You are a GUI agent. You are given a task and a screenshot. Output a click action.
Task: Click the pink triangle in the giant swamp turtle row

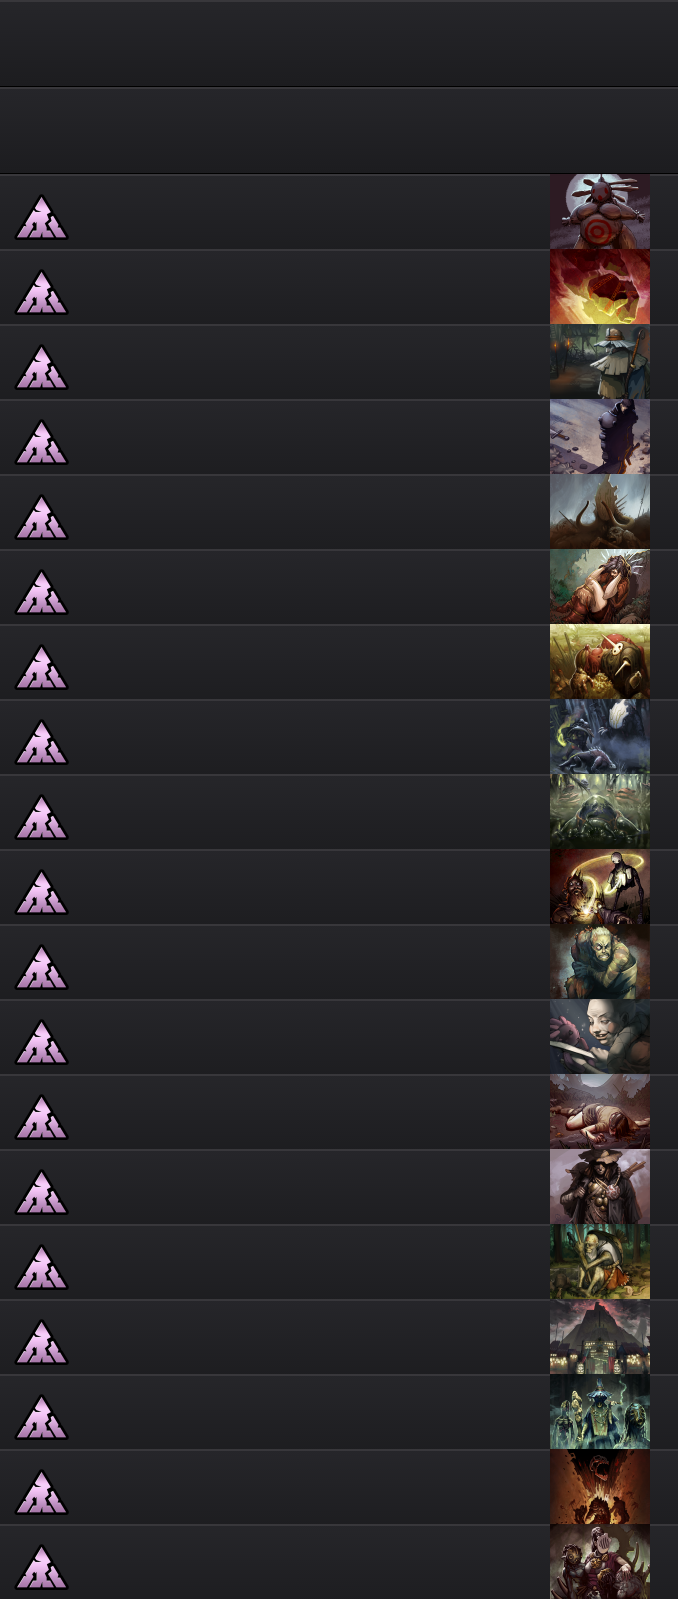click(x=42, y=817)
